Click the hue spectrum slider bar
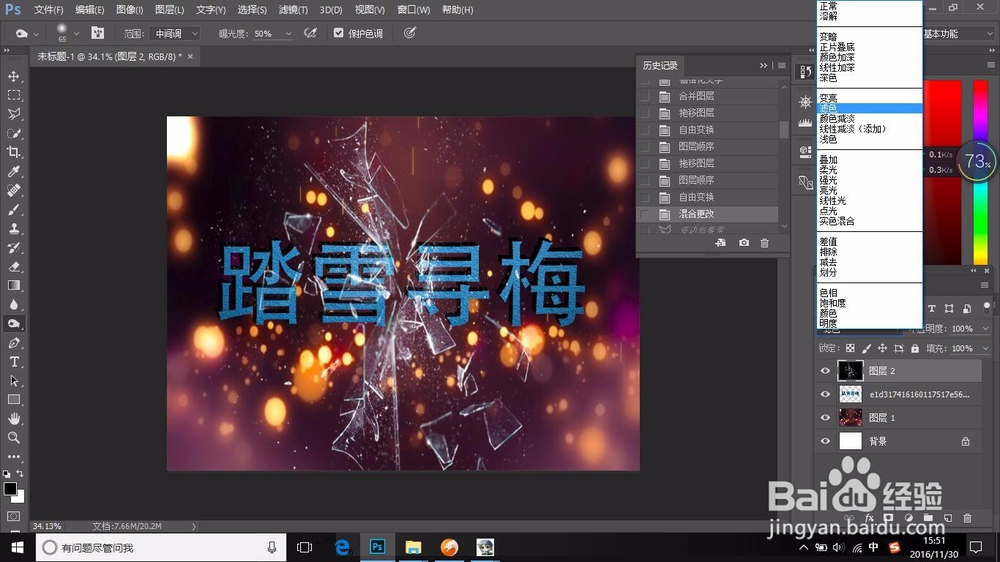This screenshot has height=562, width=1000. tap(980, 172)
